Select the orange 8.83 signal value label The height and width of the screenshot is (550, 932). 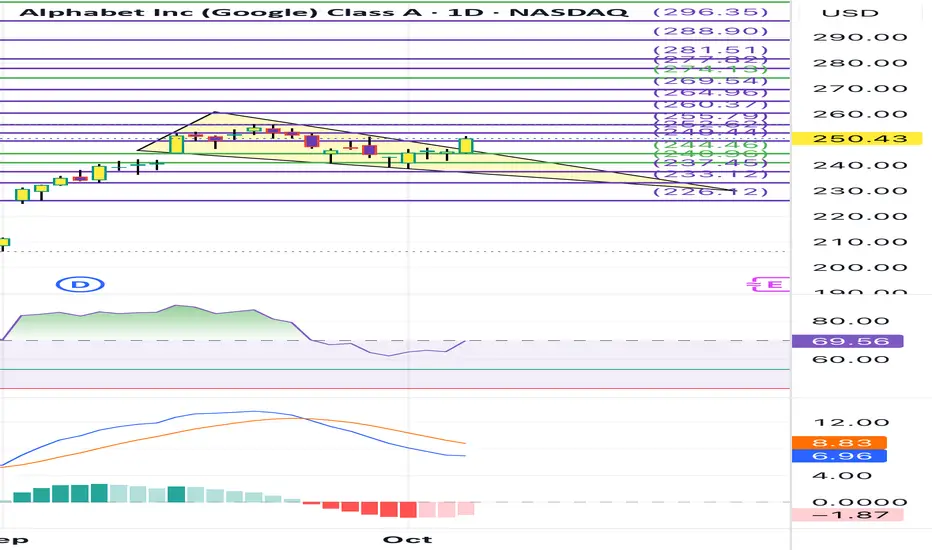839,443
